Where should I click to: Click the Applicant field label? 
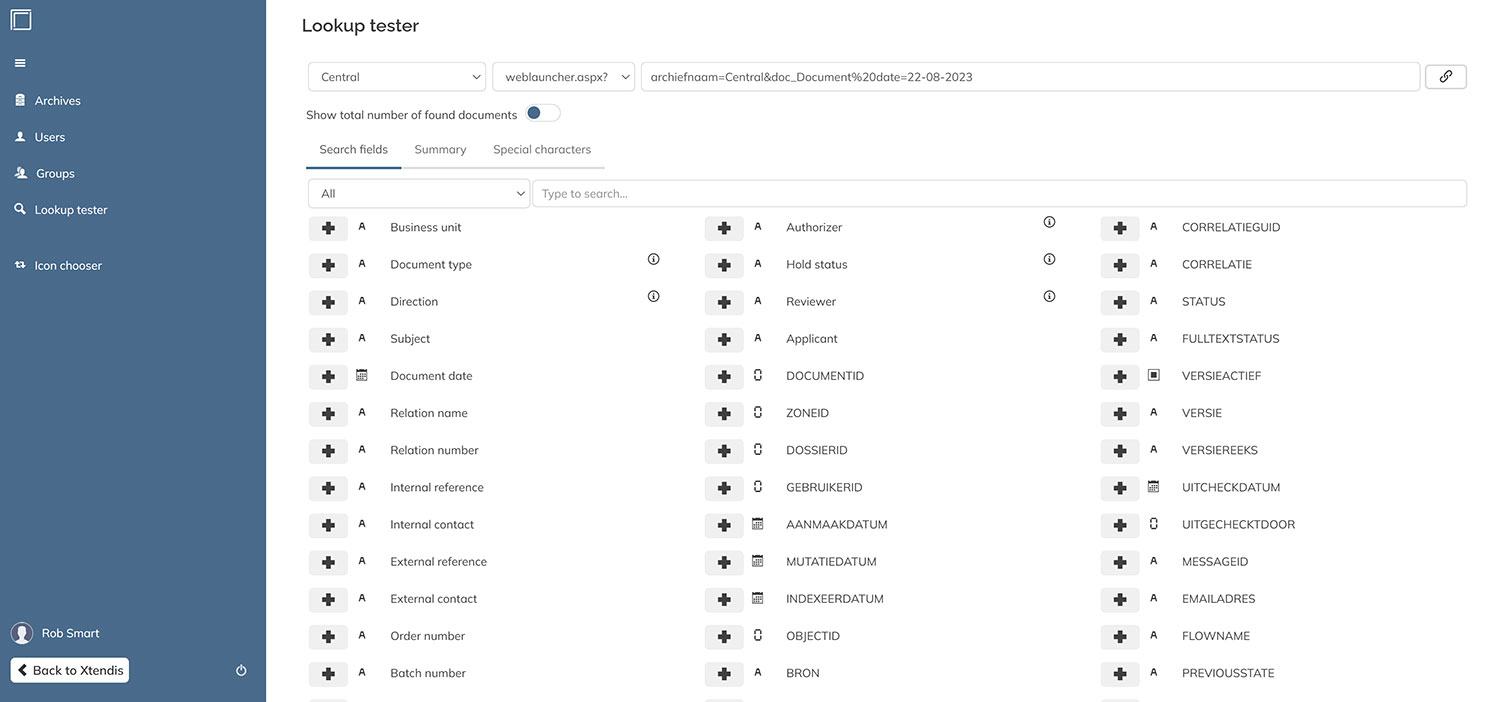click(x=812, y=339)
